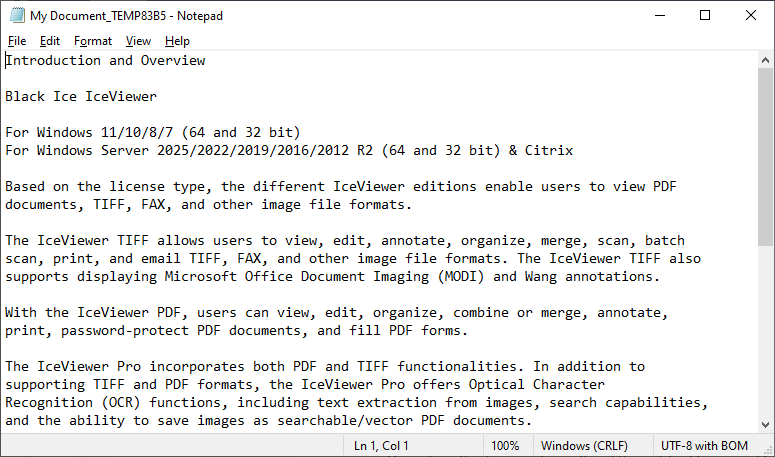Open the Help menu
Image resolution: width=775 pixels, height=457 pixels.
[x=177, y=41]
